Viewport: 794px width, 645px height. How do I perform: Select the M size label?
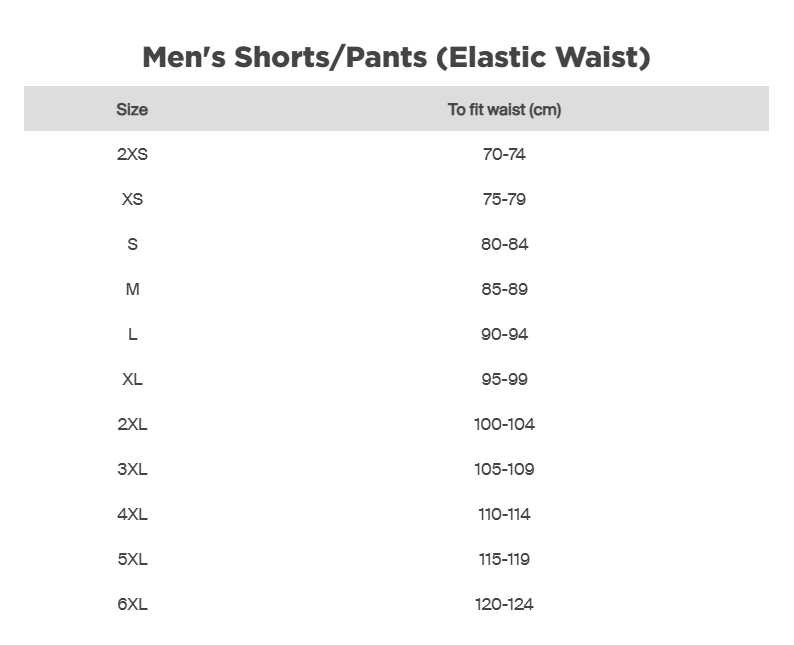pos(132,289)
